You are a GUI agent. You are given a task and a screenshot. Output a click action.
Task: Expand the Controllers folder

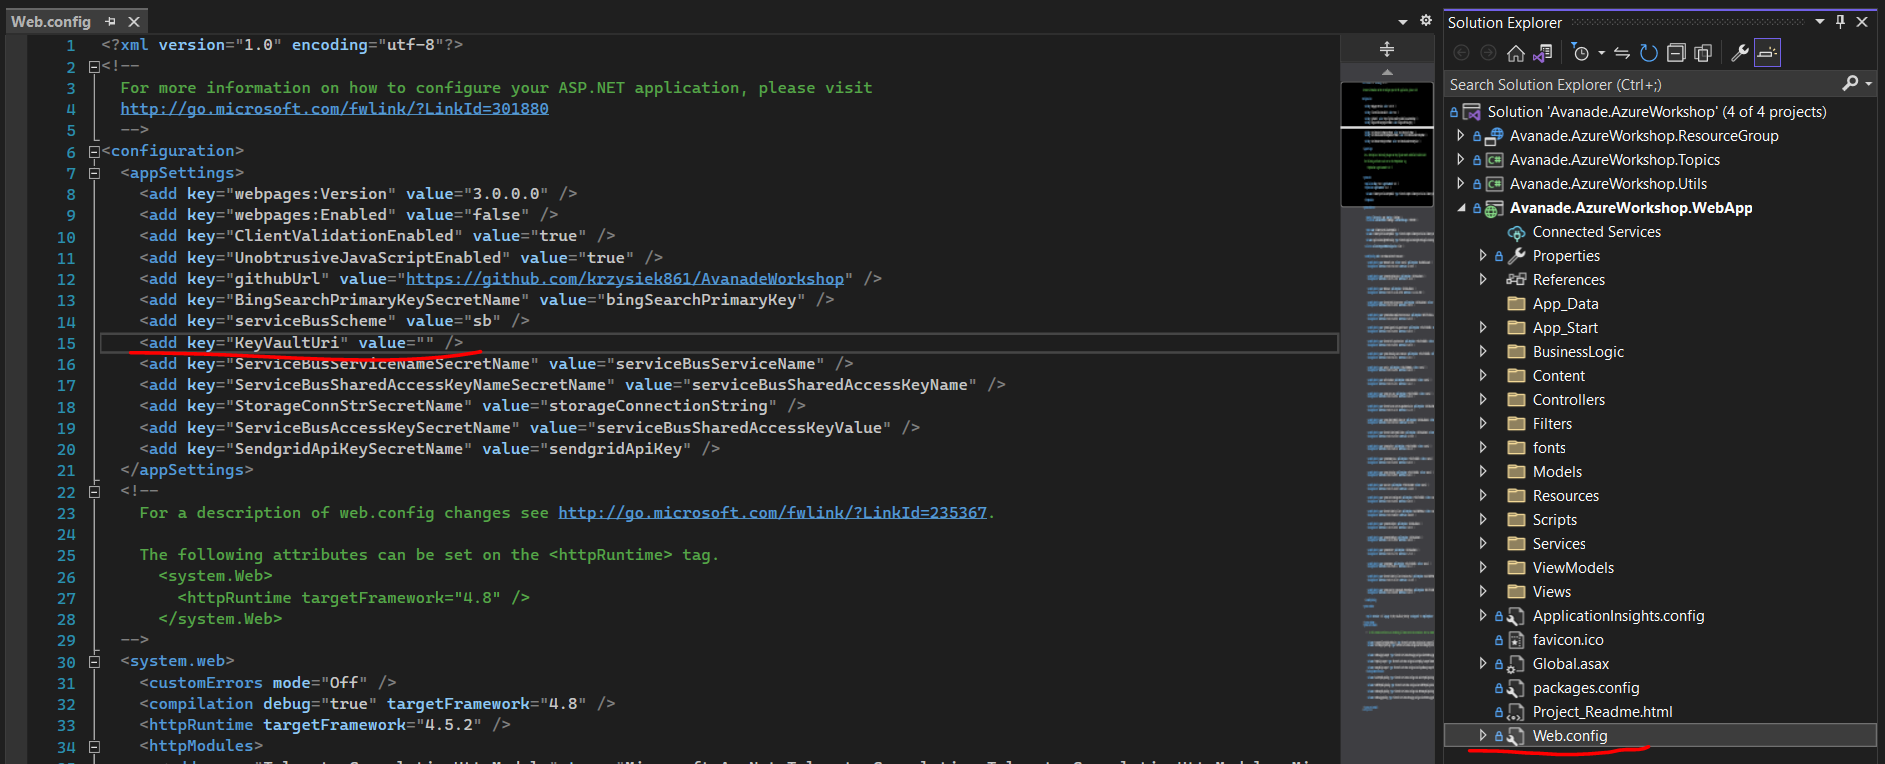click(x=1483, y=399)
